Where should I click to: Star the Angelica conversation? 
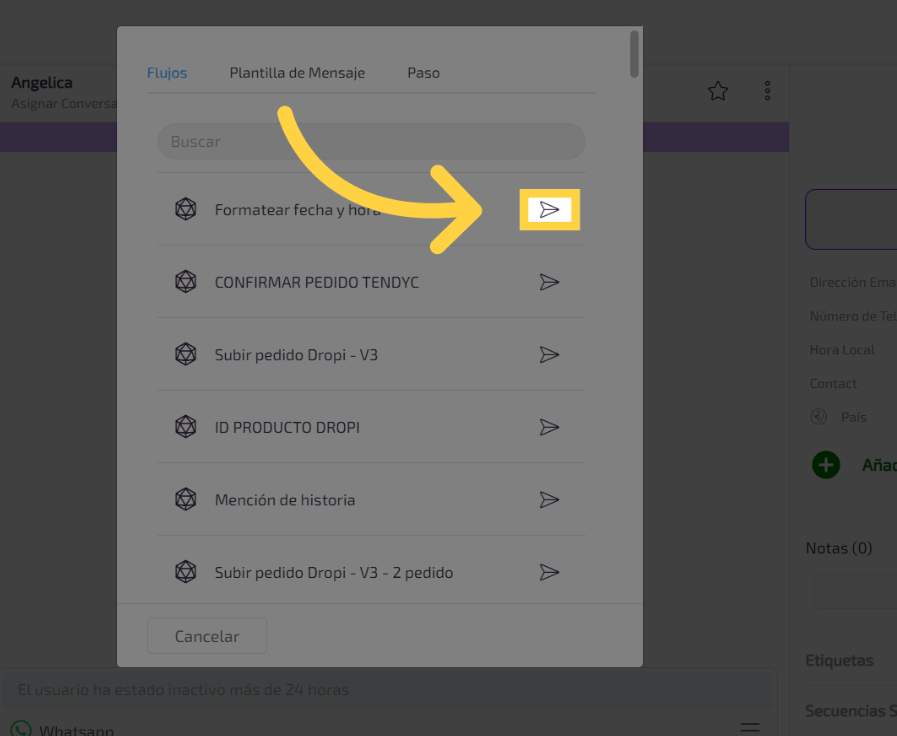(717, 91)
